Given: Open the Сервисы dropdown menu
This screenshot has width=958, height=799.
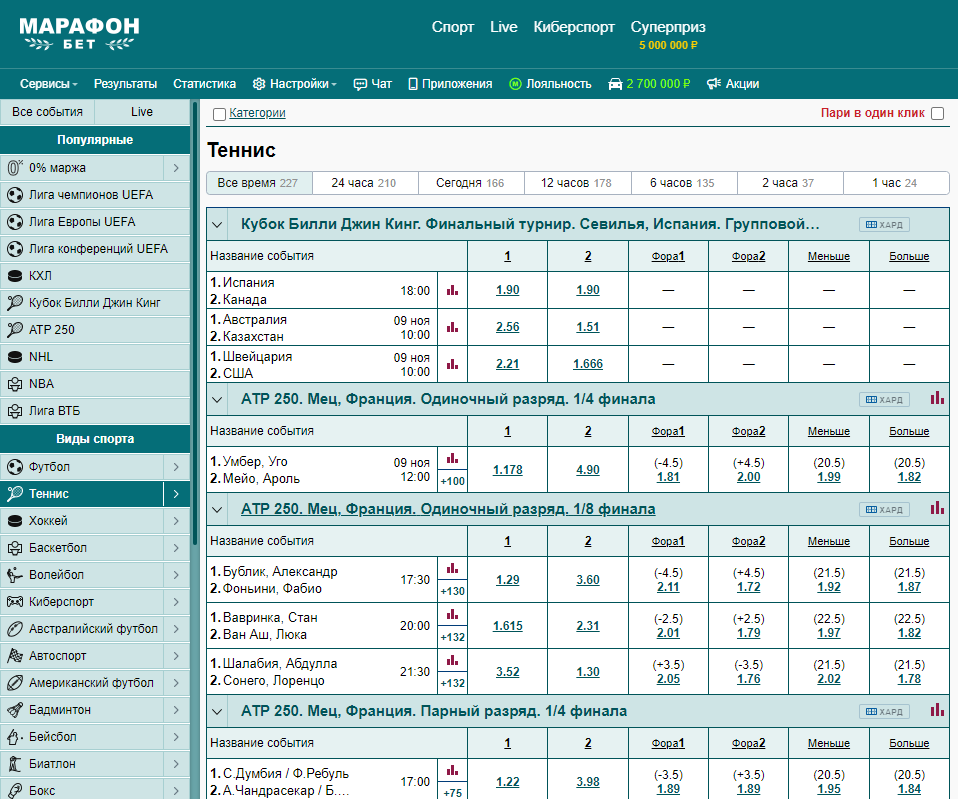Looking at the screenshot, I should [x=48, y=84].
